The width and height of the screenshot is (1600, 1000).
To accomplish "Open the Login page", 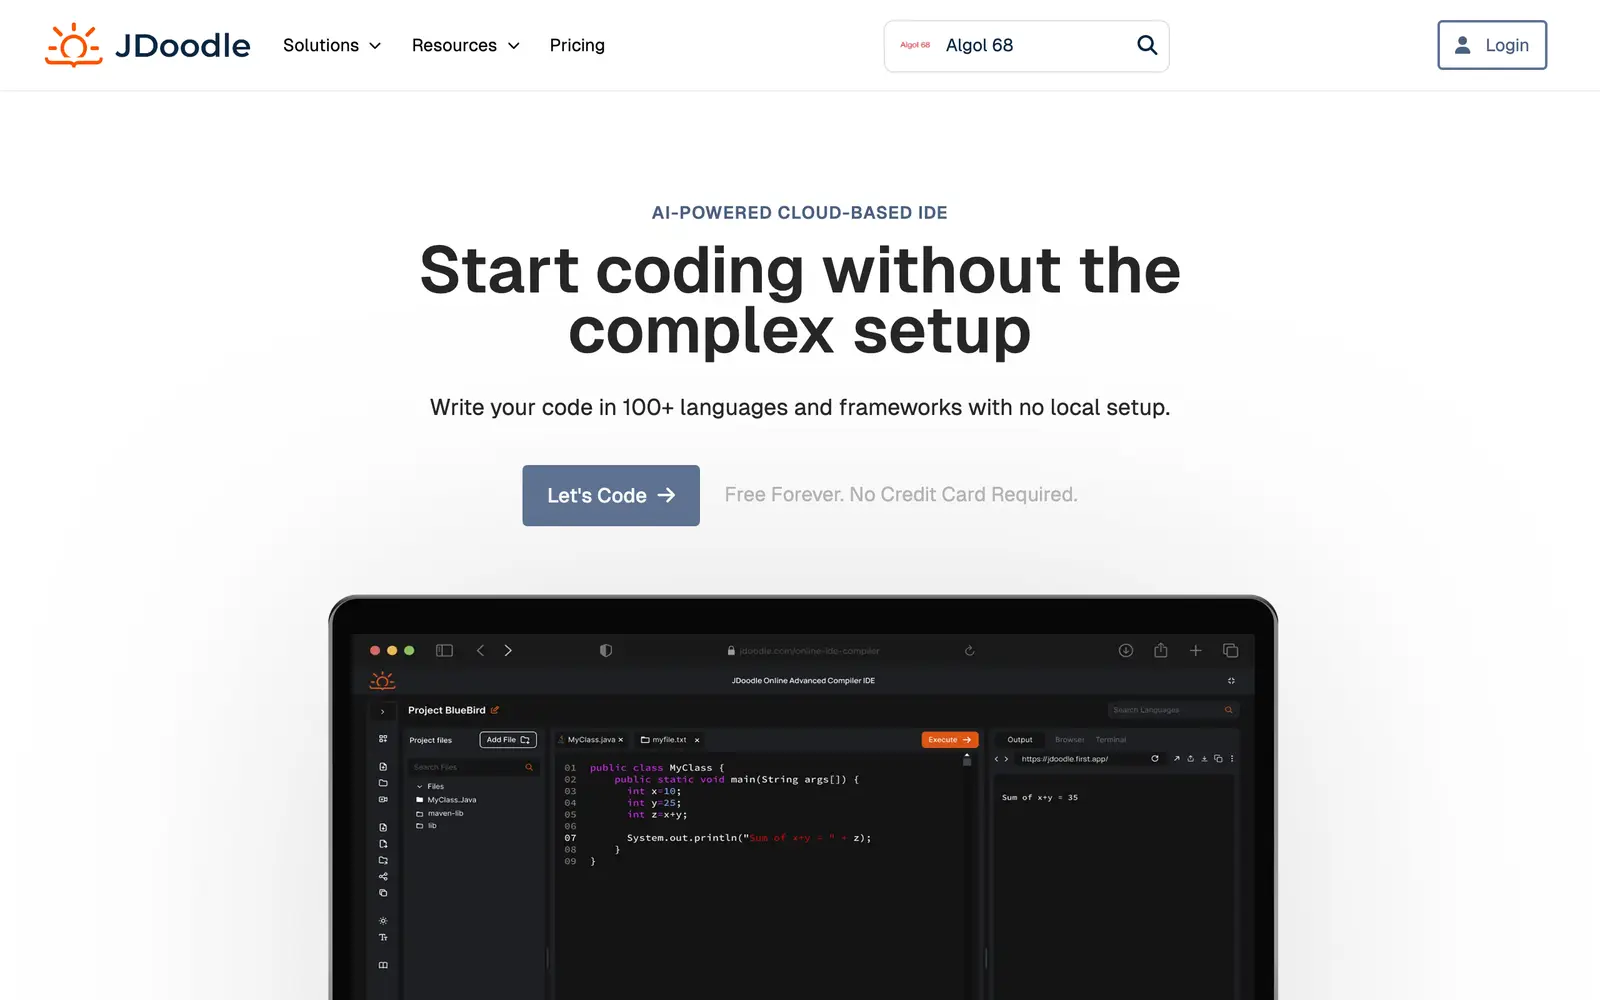I will click(1492, 45).
